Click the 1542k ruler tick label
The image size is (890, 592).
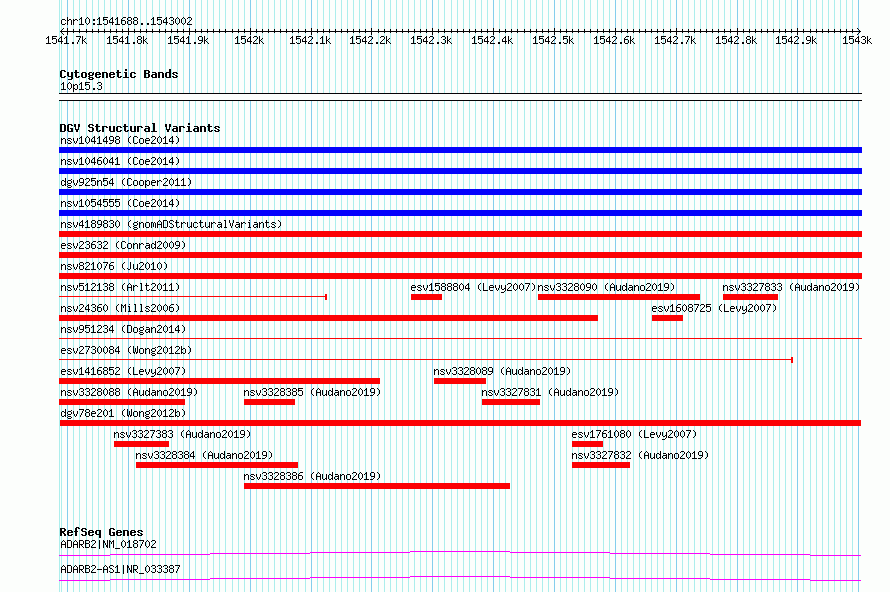coord(249,40)
